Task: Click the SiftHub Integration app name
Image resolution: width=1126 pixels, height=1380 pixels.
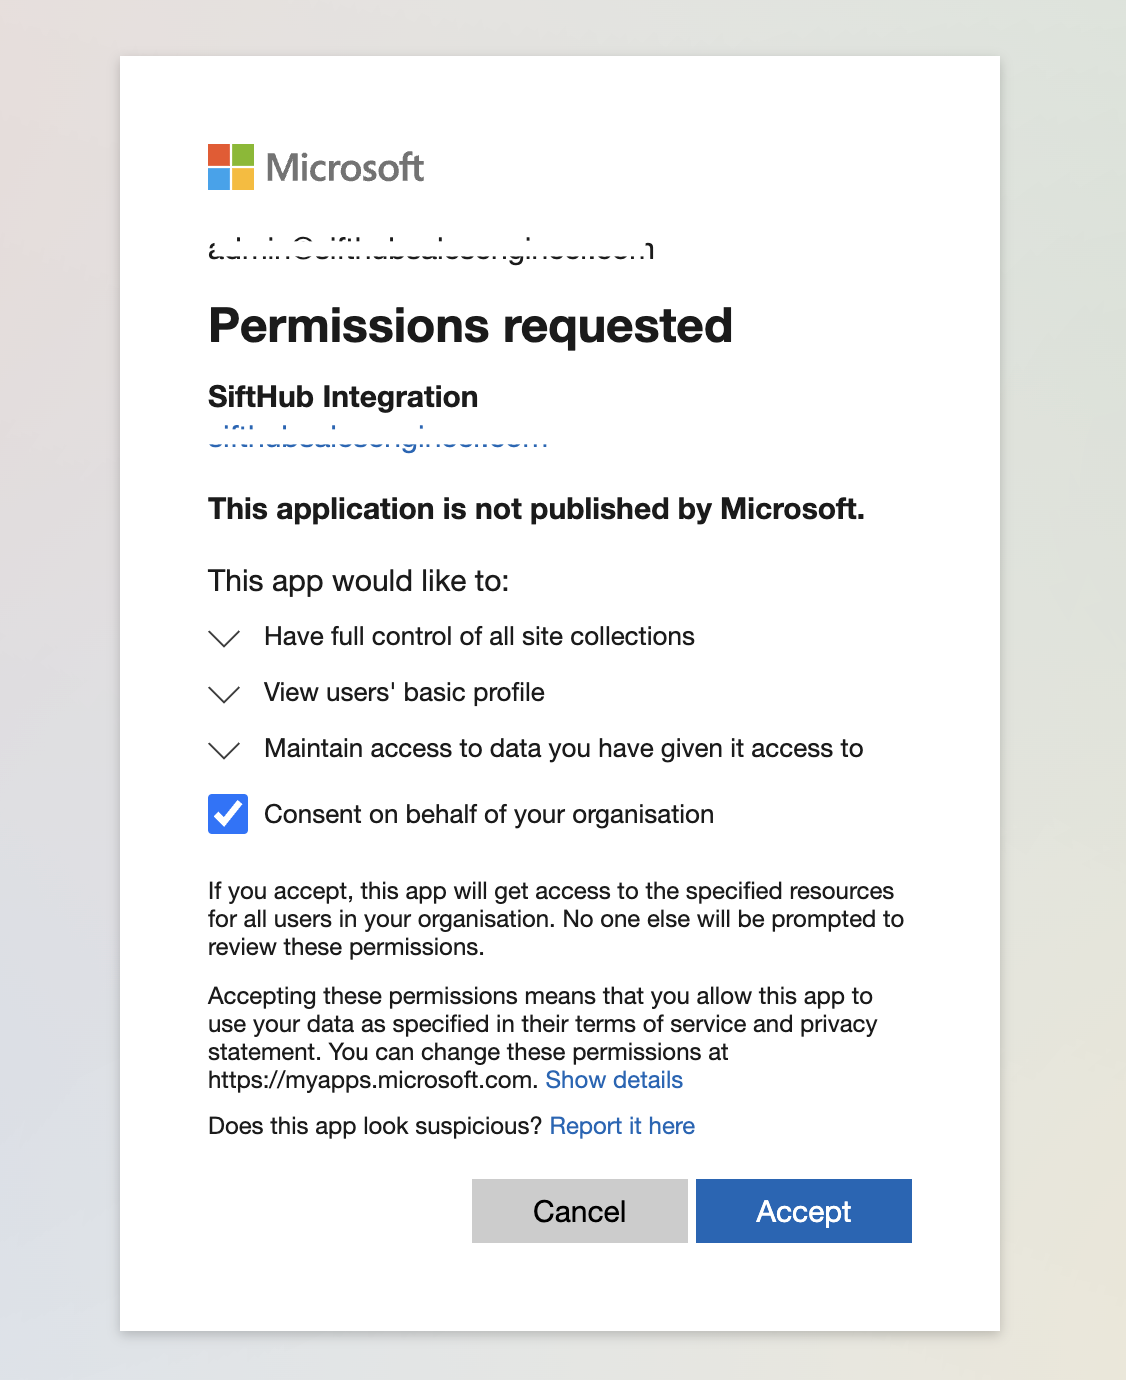Action: tap(343, 397)
